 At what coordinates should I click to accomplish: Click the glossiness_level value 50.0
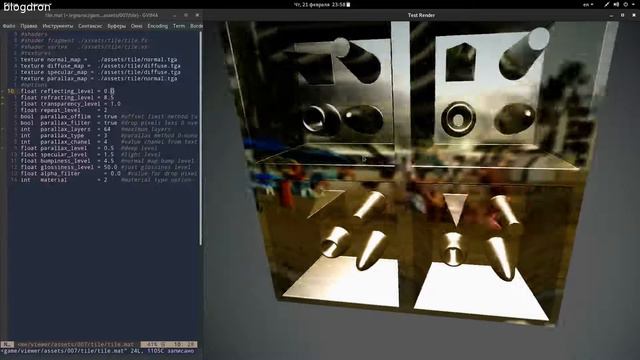tap(110, 167)
